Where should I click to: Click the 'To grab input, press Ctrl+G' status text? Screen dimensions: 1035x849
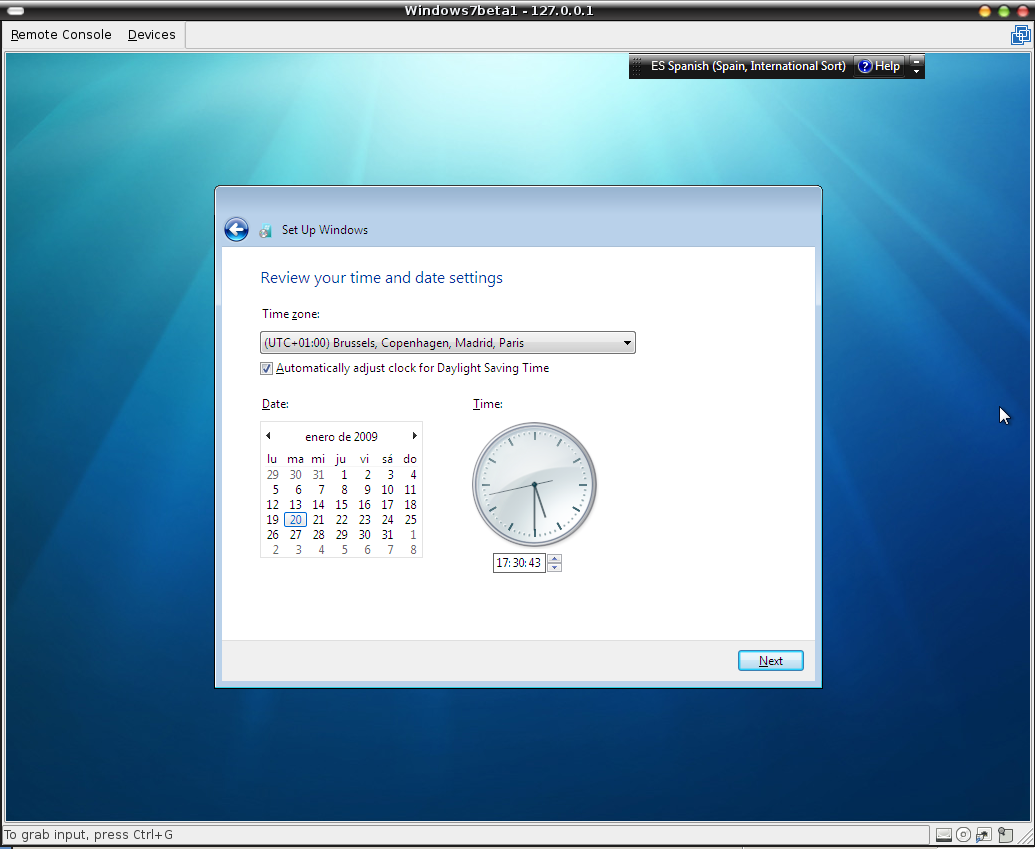88,835
